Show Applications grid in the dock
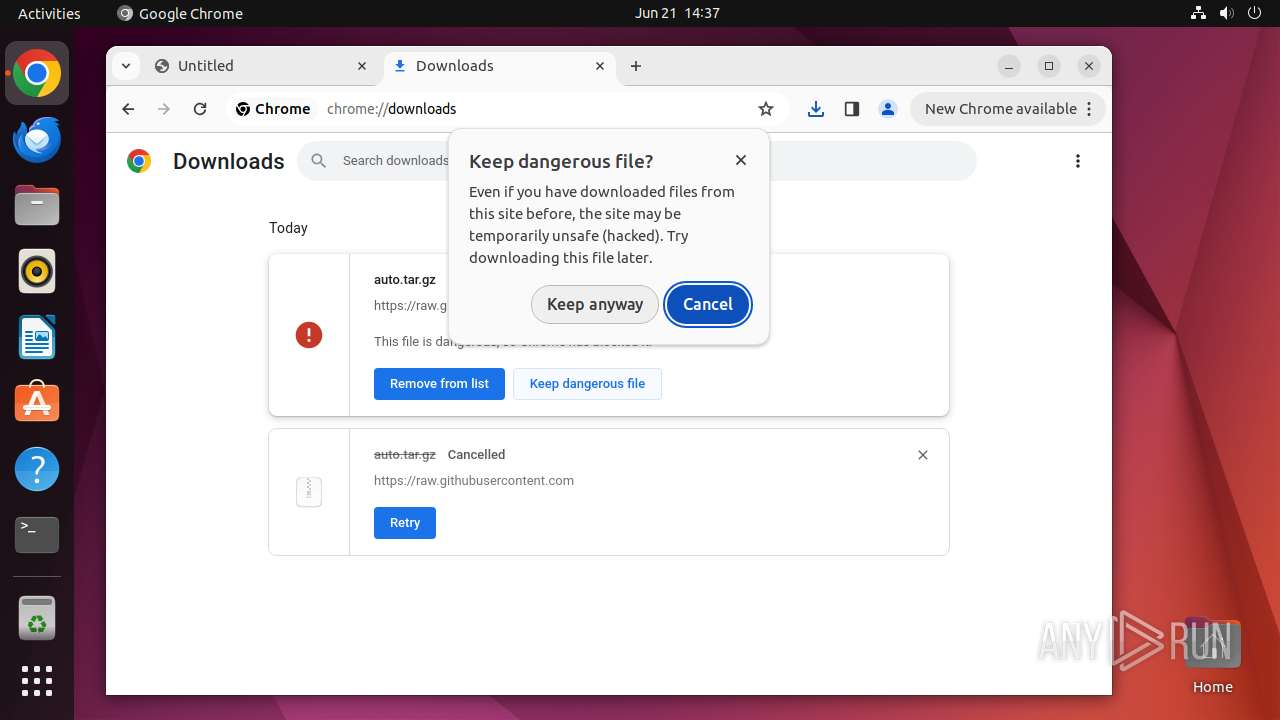The width and height of the screenshot is (1280, 720). point(37,681)
